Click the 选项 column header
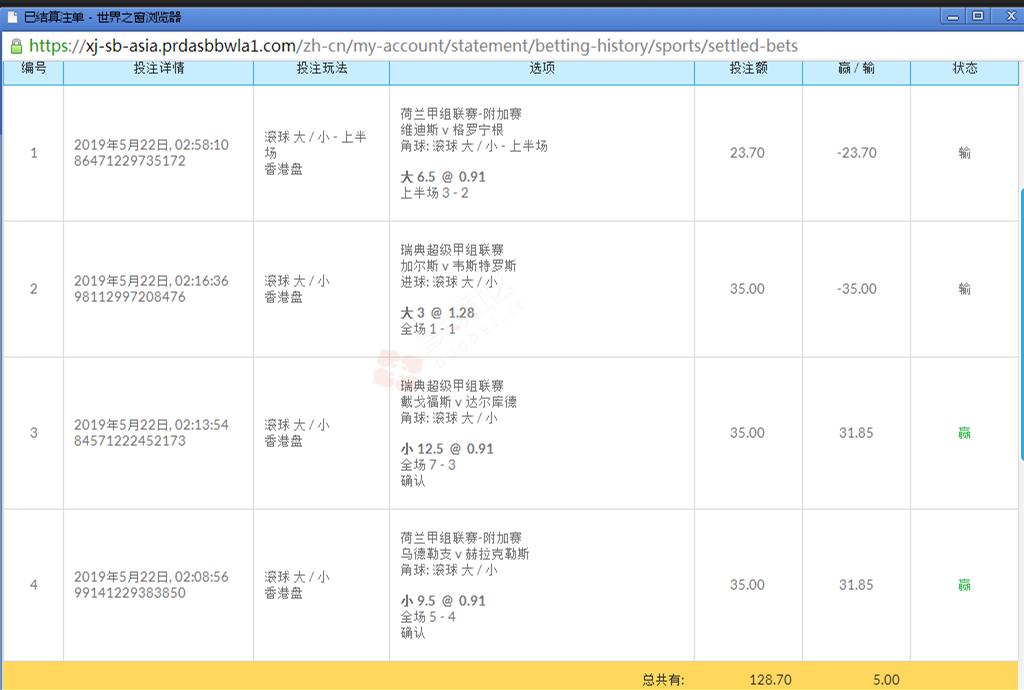The image size is (1024, 690). 541,68
